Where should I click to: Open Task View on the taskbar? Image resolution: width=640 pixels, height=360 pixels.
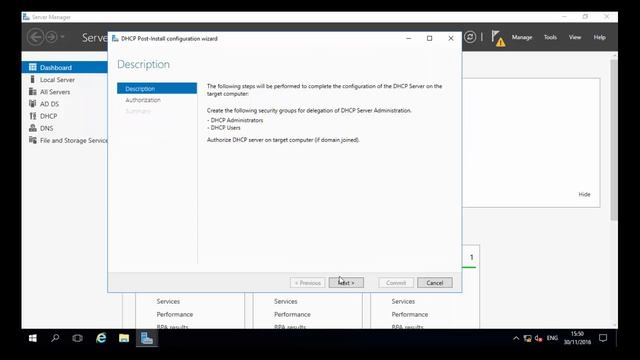coord(77,338)
